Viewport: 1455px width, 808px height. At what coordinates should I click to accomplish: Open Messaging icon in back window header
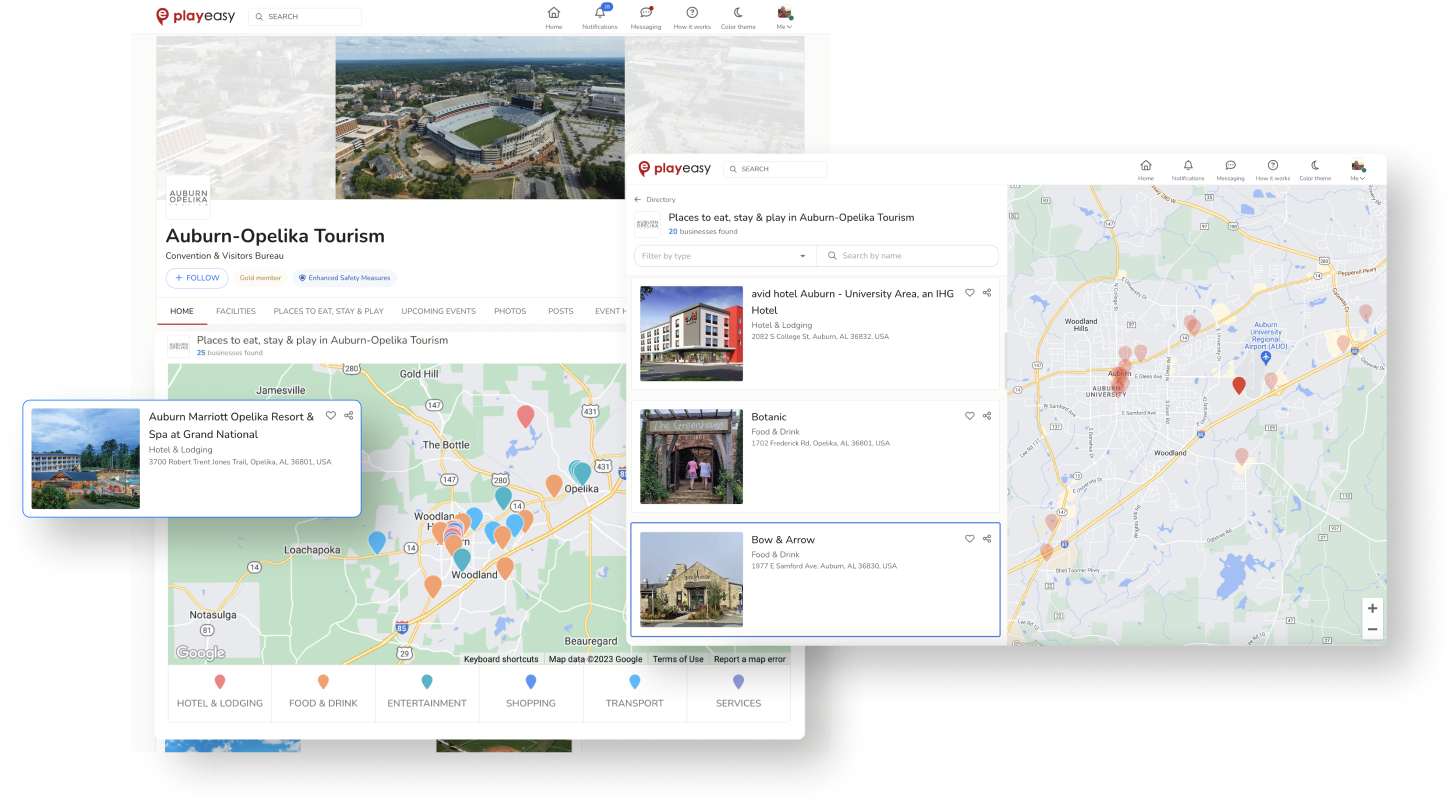point(646,17)
